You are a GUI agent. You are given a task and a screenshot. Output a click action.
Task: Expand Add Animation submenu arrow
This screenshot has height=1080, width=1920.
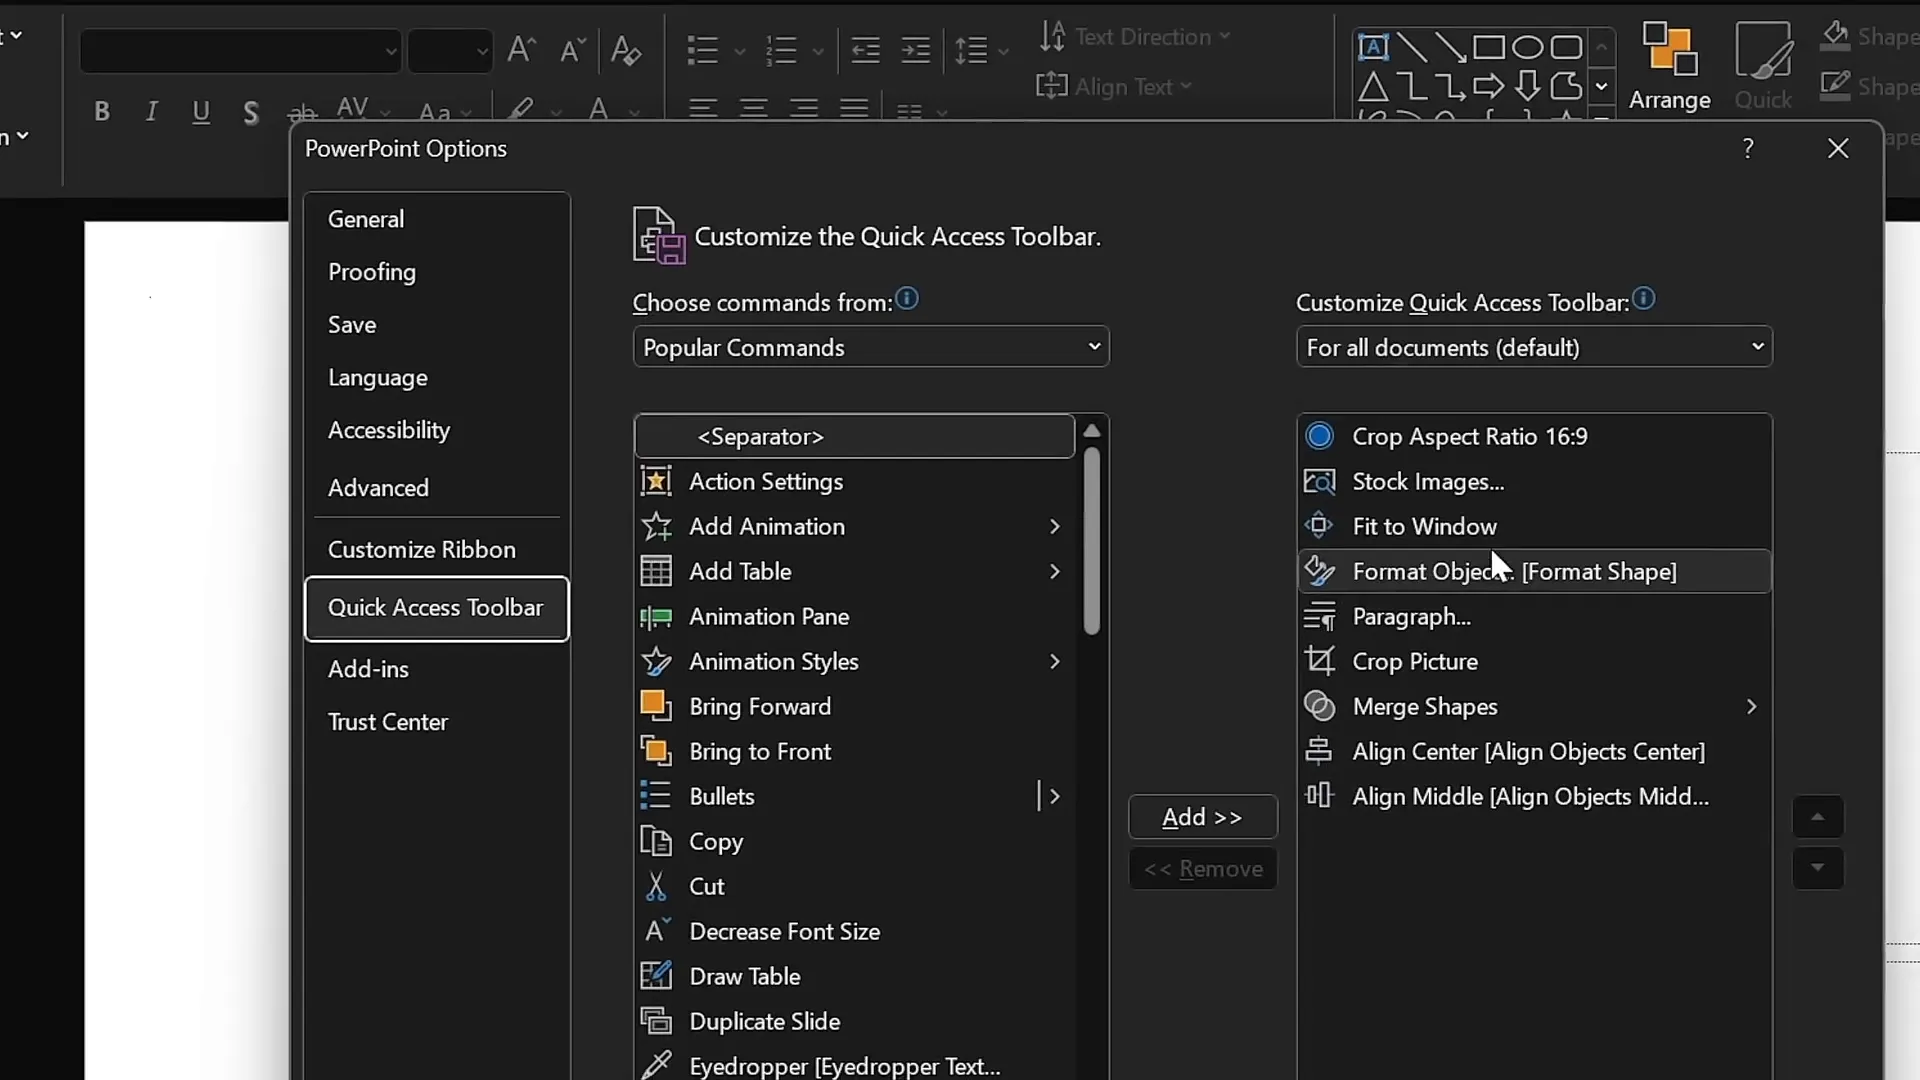1054,526
